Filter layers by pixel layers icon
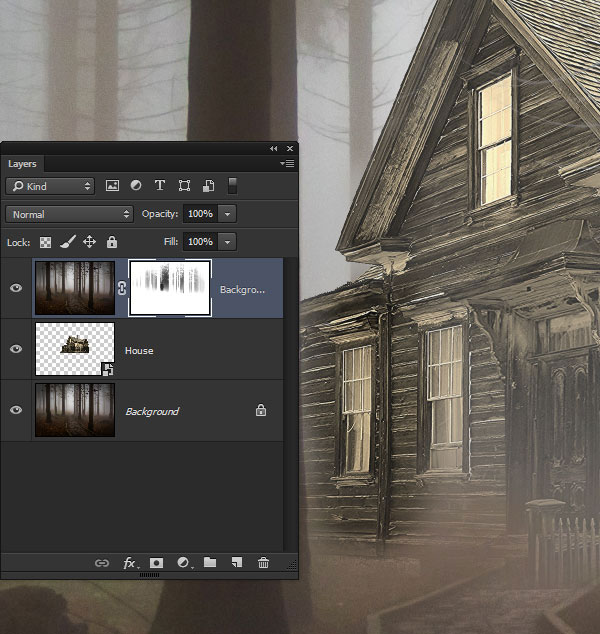This screenshot has width=600, height=634. [x=112, y=186]
